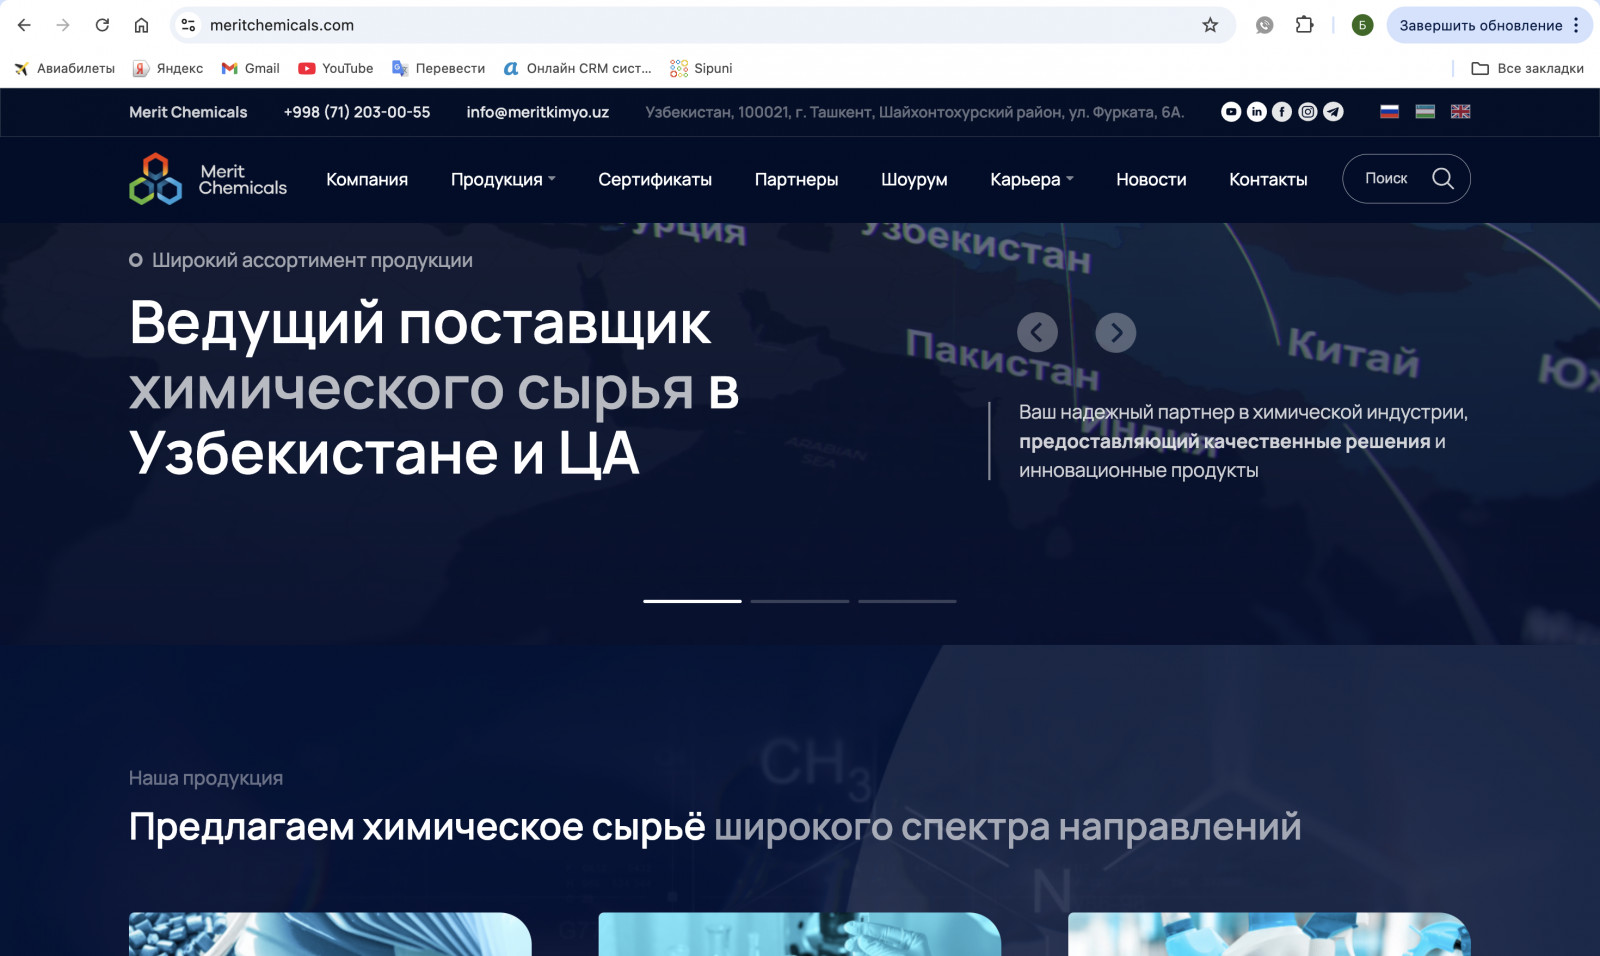
Task: Open the Шоурум menu item
Action: (914, 180)
